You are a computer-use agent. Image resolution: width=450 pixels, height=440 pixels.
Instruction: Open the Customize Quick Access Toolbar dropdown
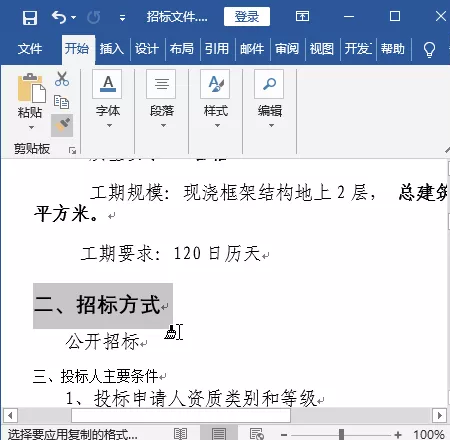[x=122, y=18]
